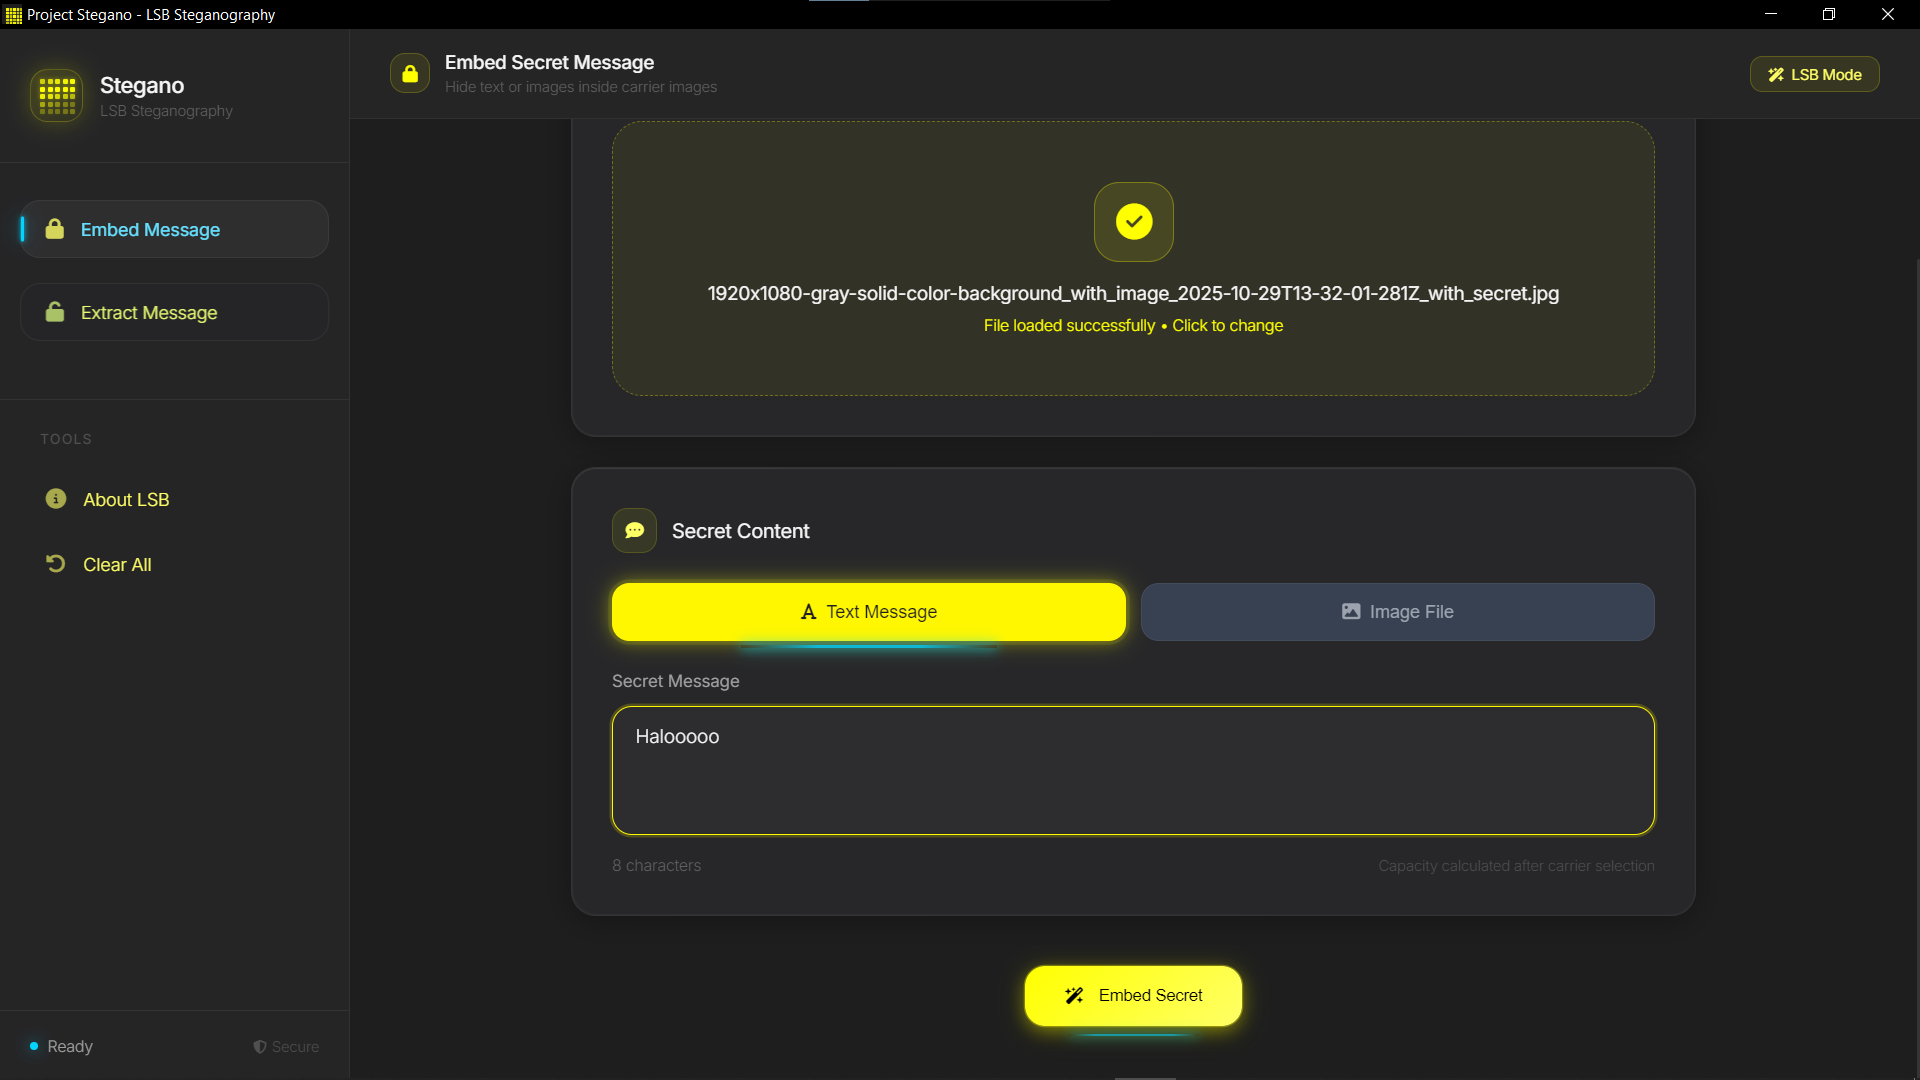Click the lock icon beside Embed Secret Message heading
This screenshot has height=1080, width=1920.
point(410,72)
